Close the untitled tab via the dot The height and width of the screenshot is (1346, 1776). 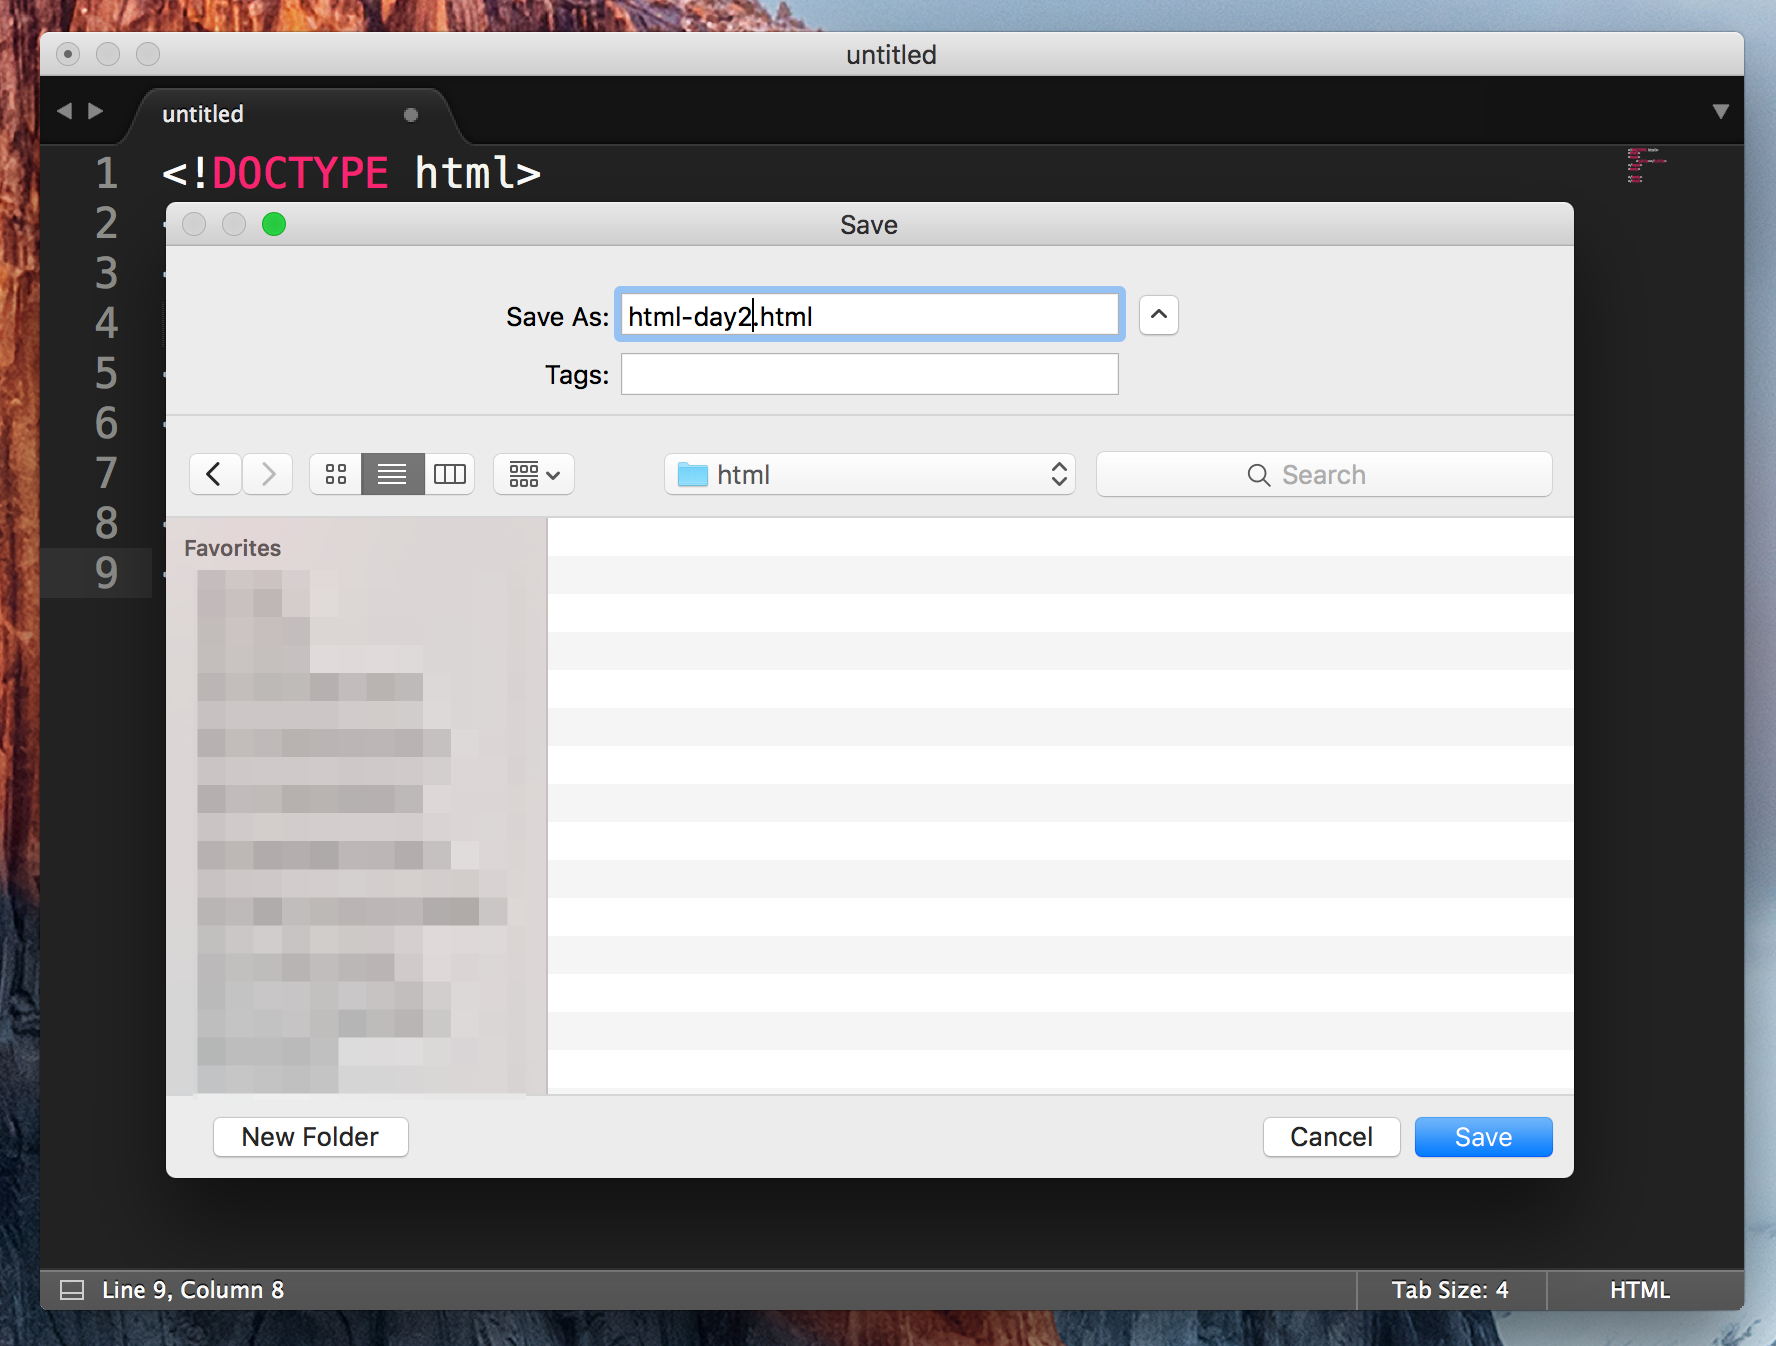point(410,115)
